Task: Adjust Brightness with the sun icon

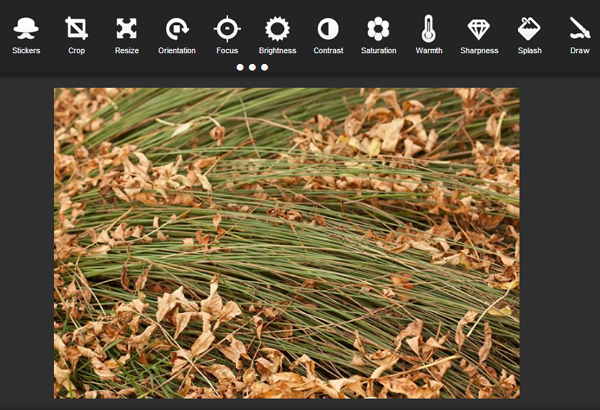Action: [x=277, y=29]
